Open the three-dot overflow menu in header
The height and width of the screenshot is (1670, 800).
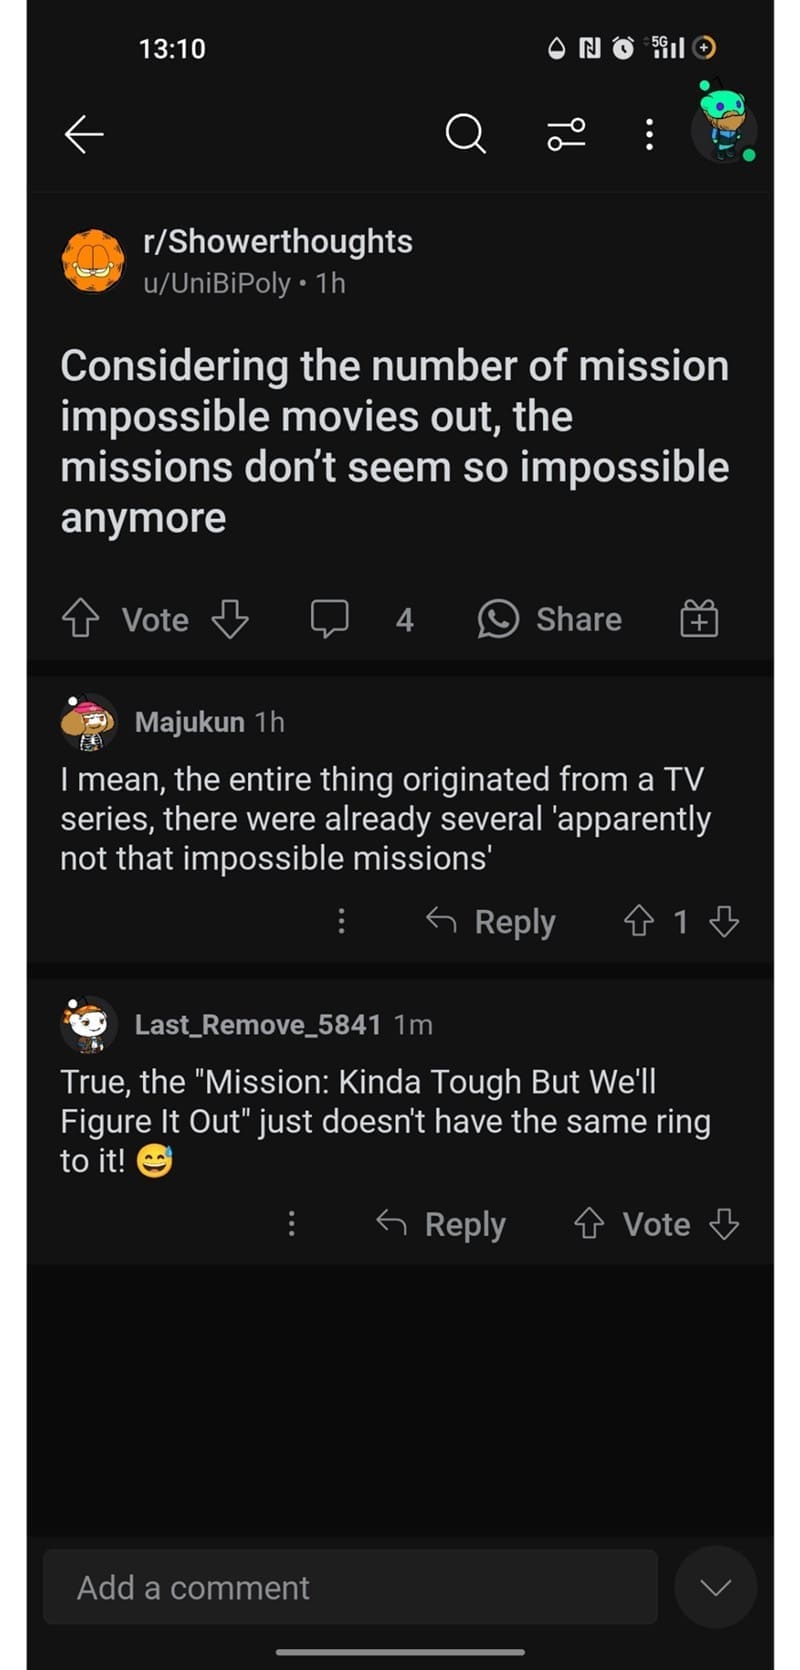click(x=649, y=134)
